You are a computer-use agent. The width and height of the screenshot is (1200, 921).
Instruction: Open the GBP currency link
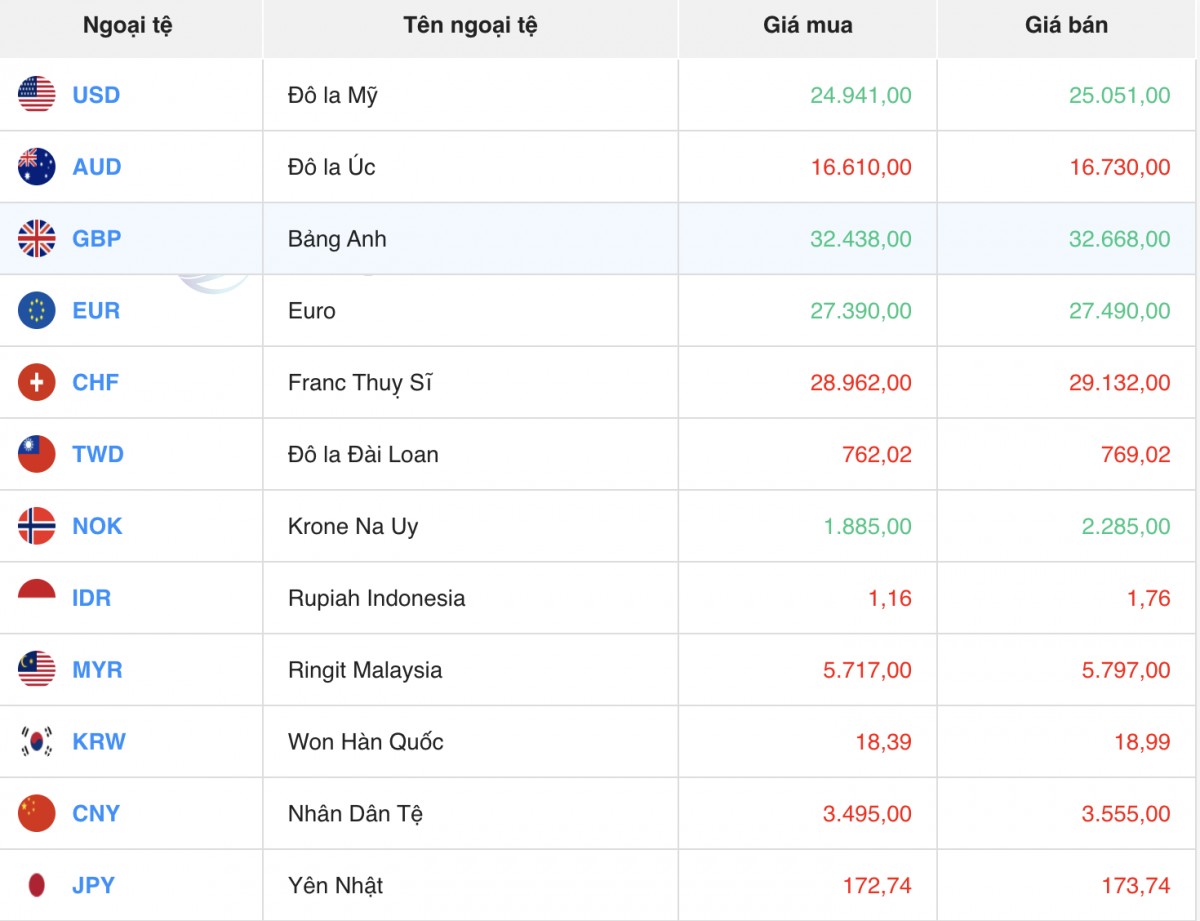point(96,239)
